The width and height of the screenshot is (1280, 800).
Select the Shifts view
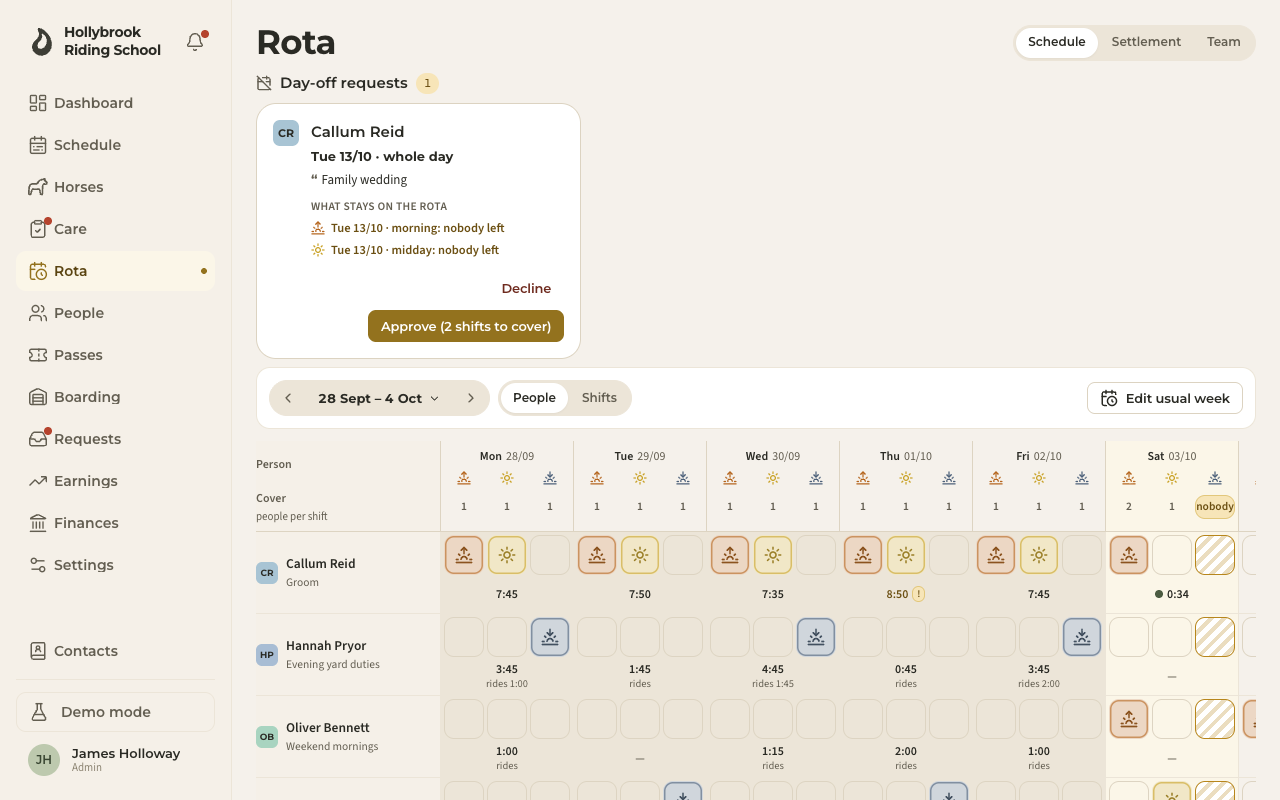tap(599, 398)
